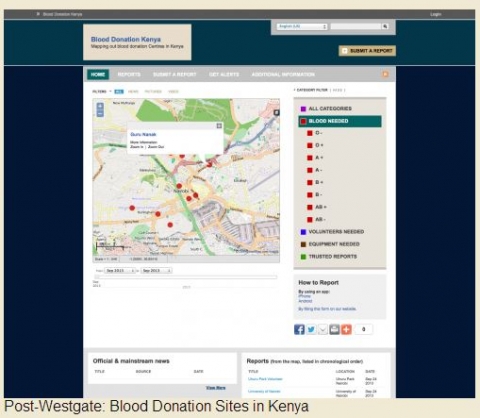
Task: Click the red marker west of Nyerere Road
Action: tap(132, 208)
